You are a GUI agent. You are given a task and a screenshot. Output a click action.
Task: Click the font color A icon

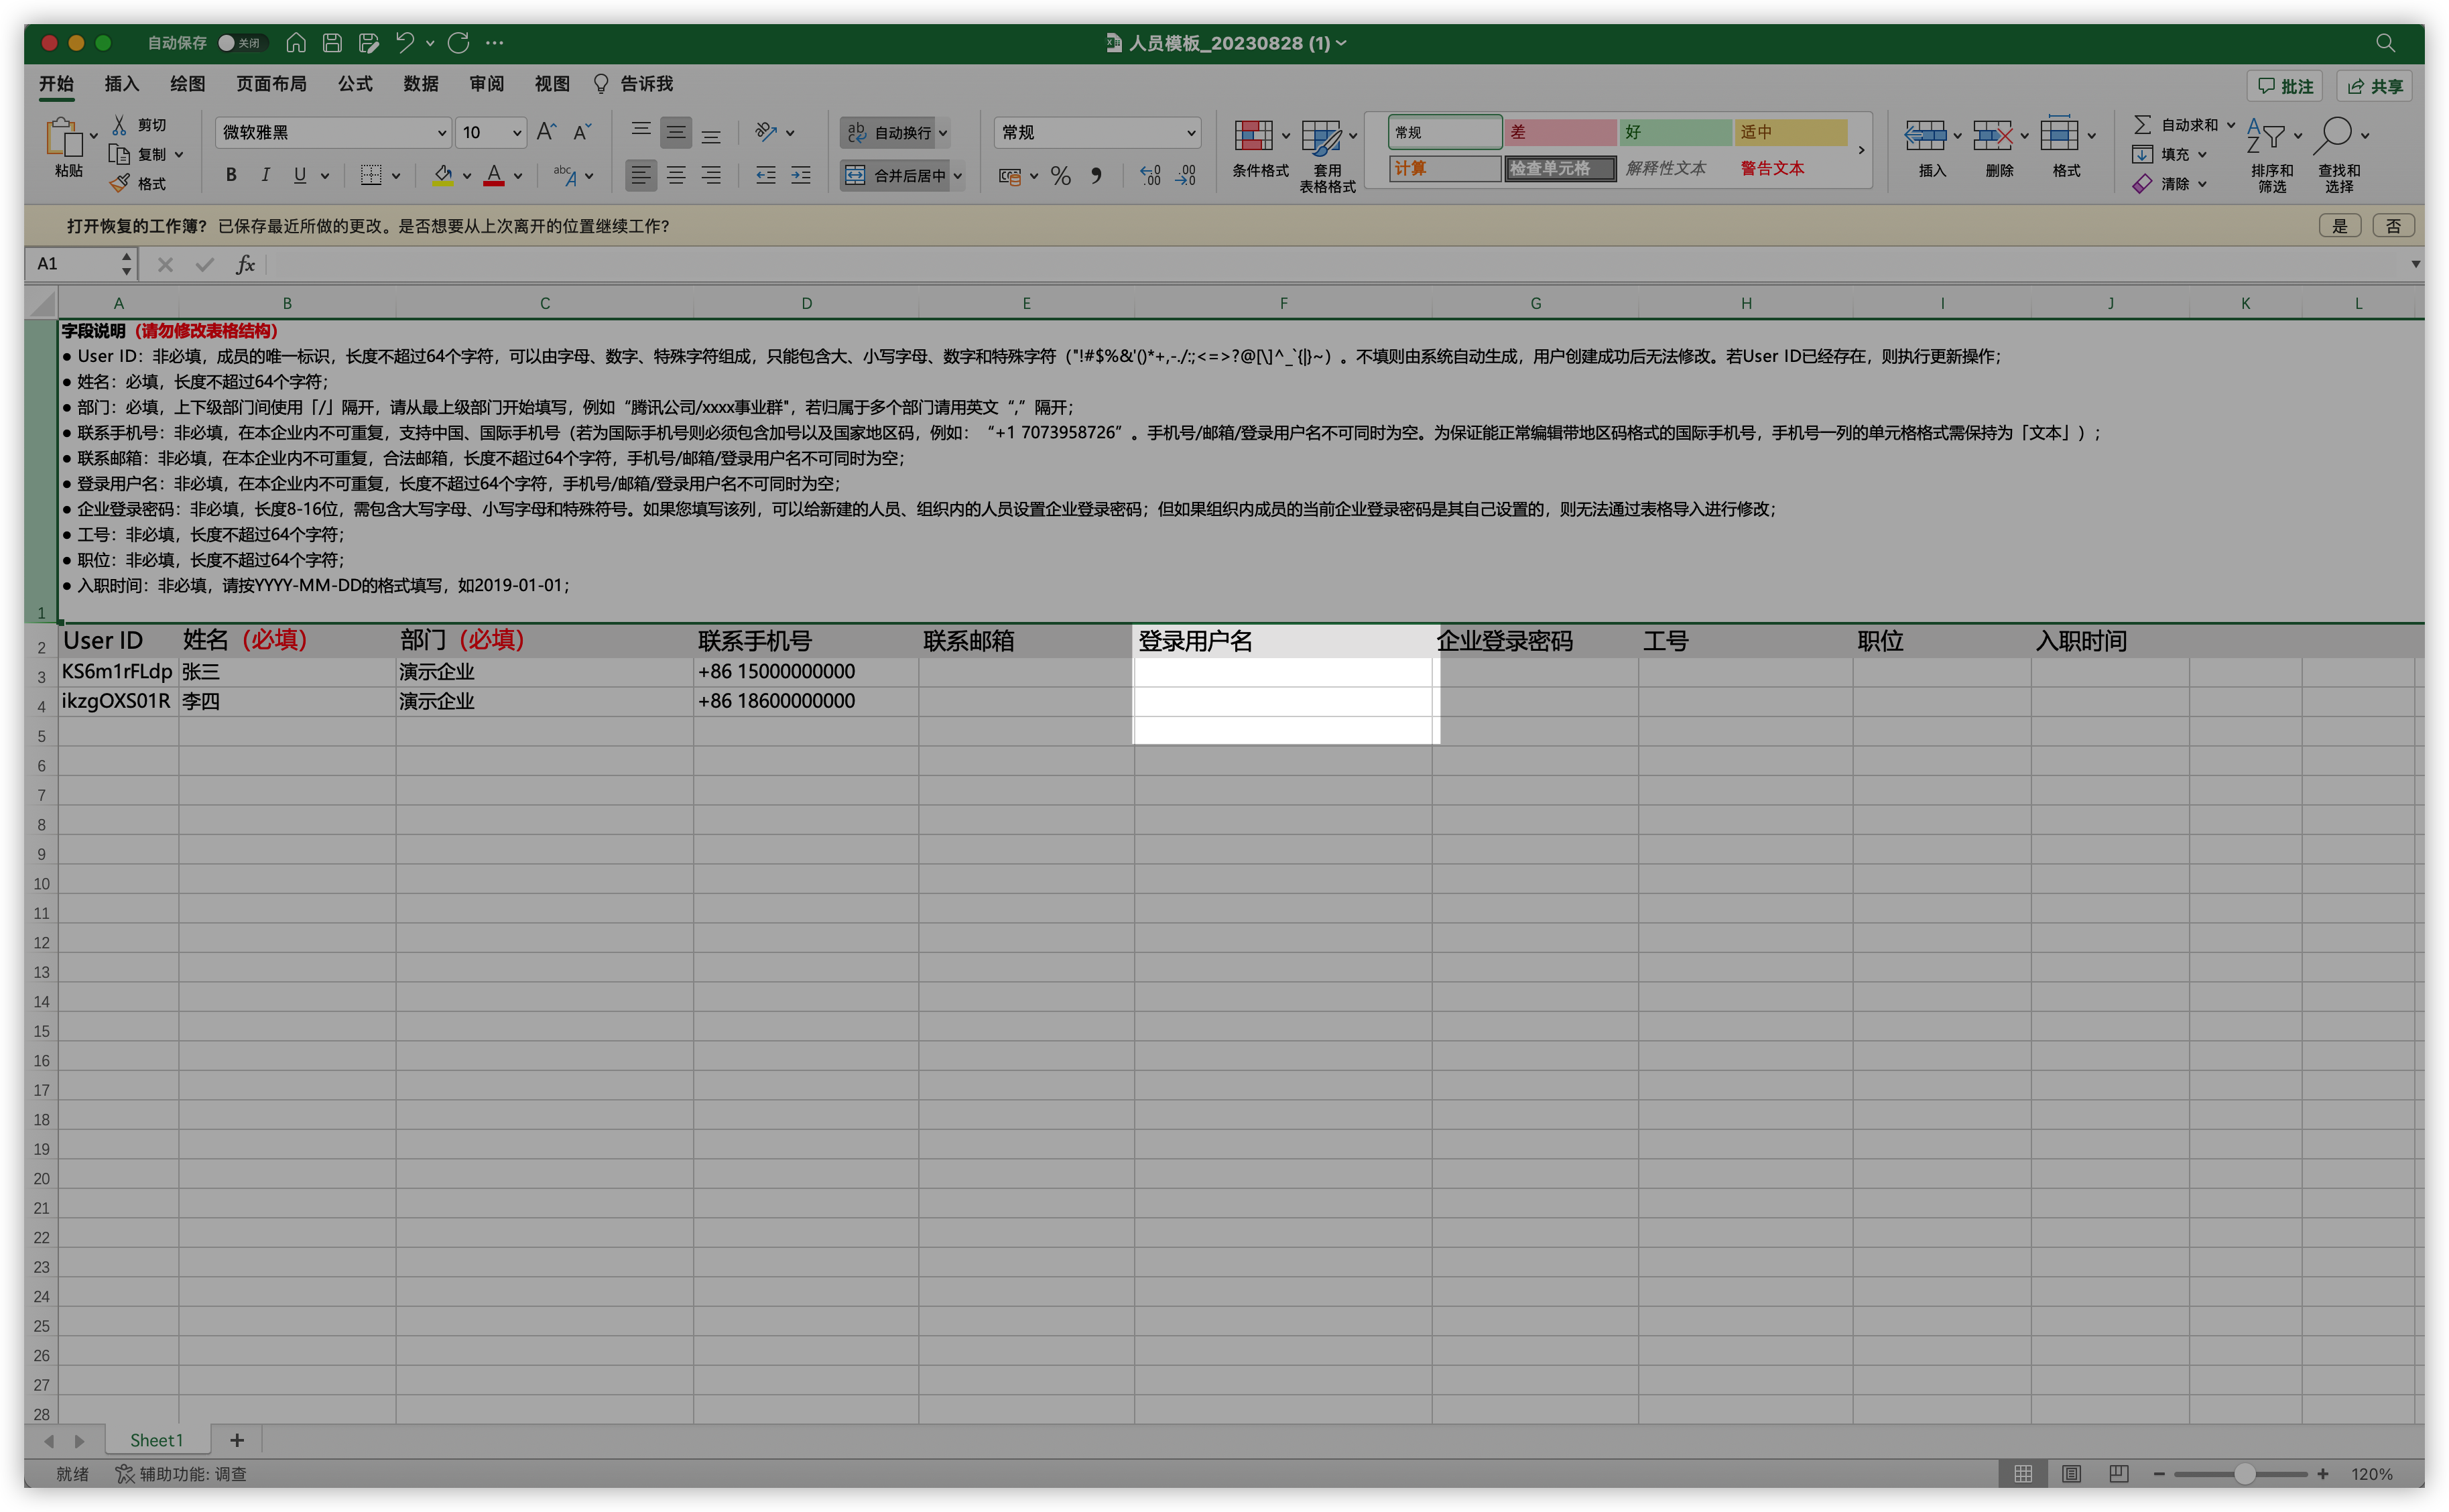(x=494, y=175)
